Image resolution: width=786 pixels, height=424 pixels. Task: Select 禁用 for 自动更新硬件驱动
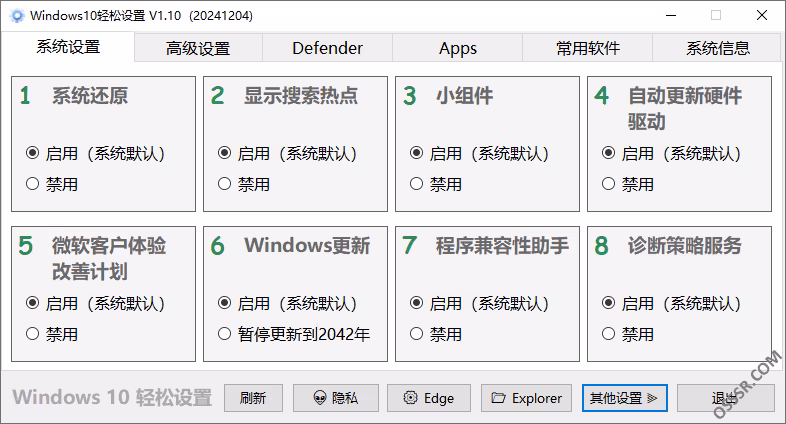[609, 184]
